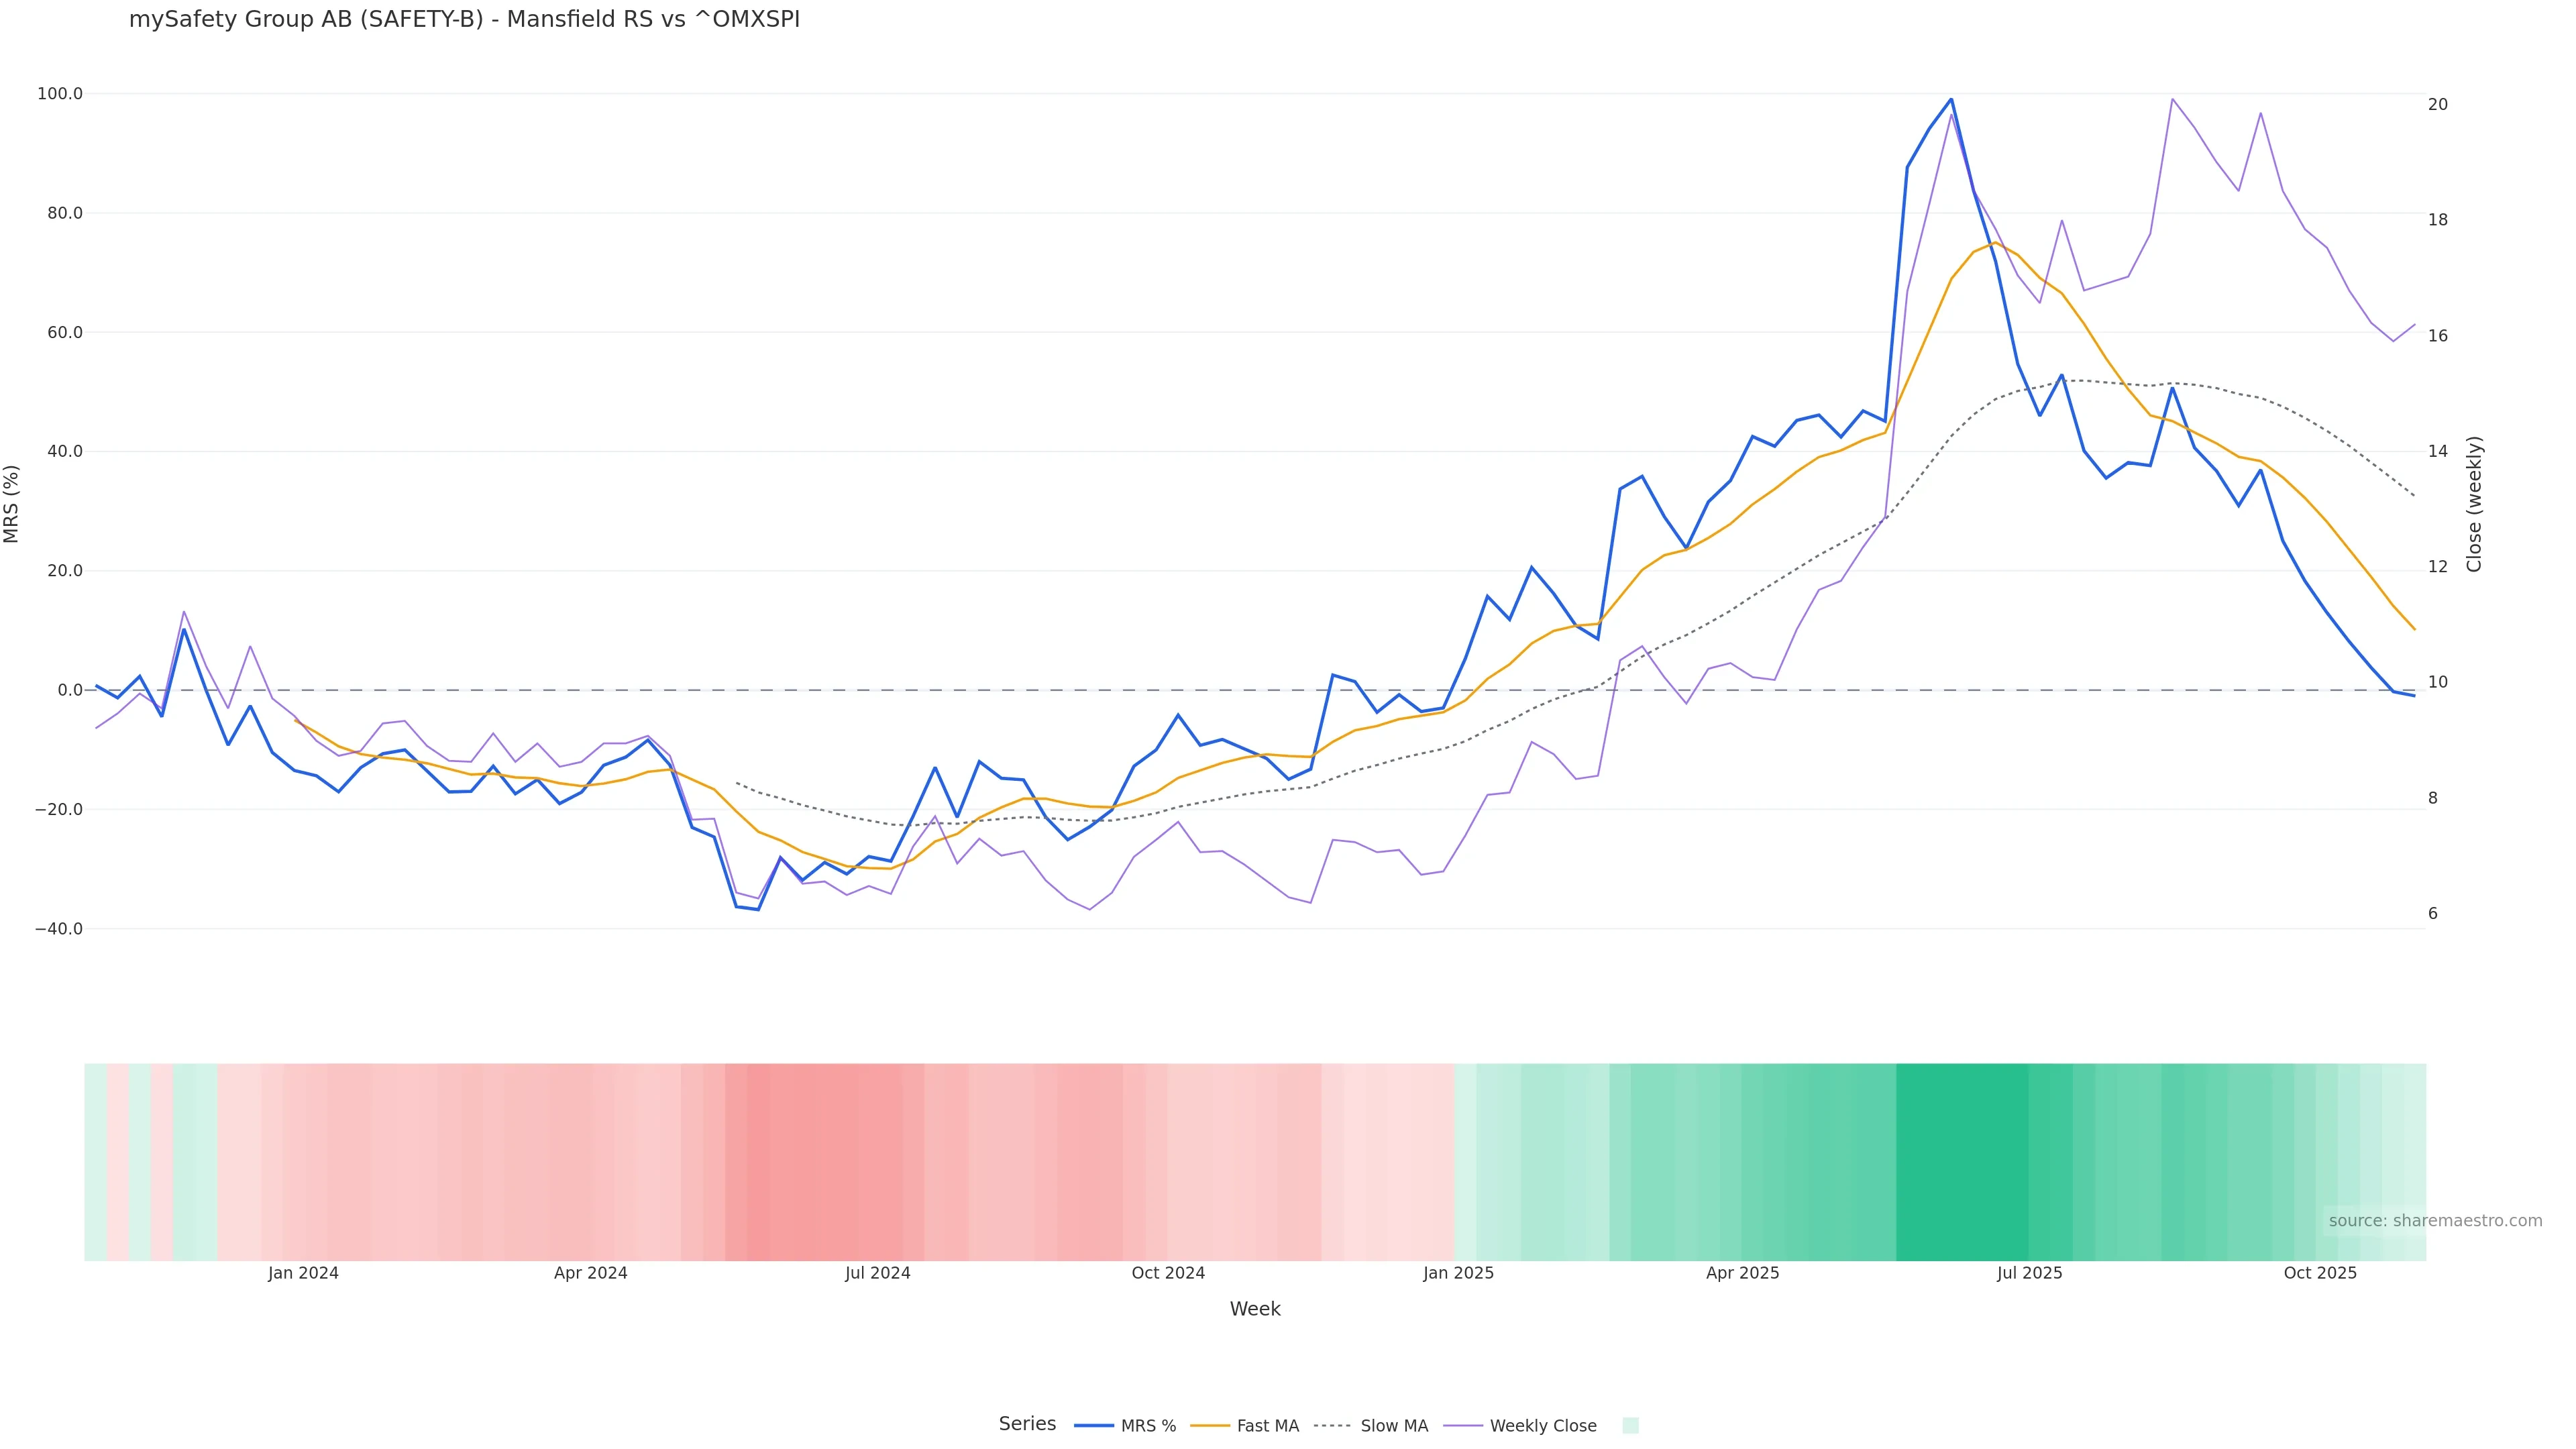Viewport: 2576px width, 1449px height.
Task: Open the sharemaestro.com source link
Action: (x=2435, y=1221)
